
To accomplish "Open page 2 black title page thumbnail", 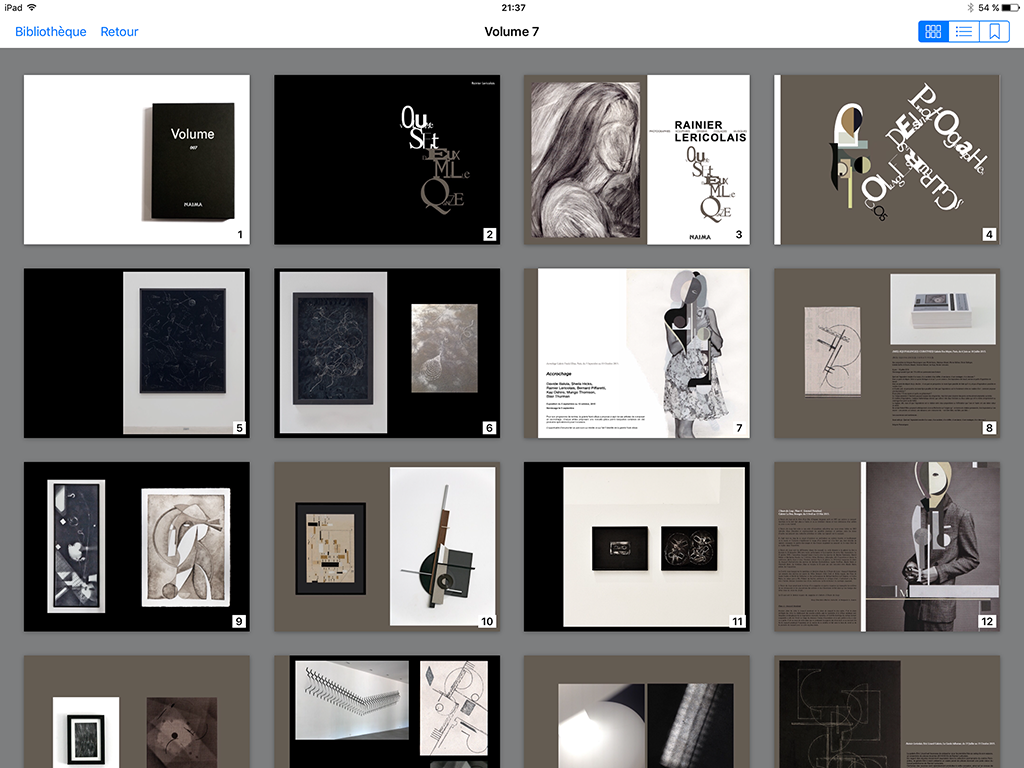I will 387,160.
